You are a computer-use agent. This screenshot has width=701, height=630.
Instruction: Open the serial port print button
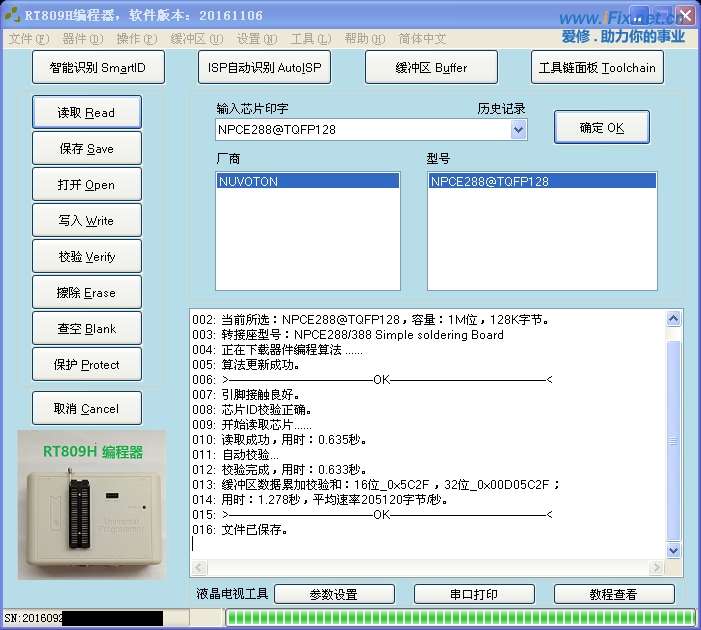coord(473,594)
